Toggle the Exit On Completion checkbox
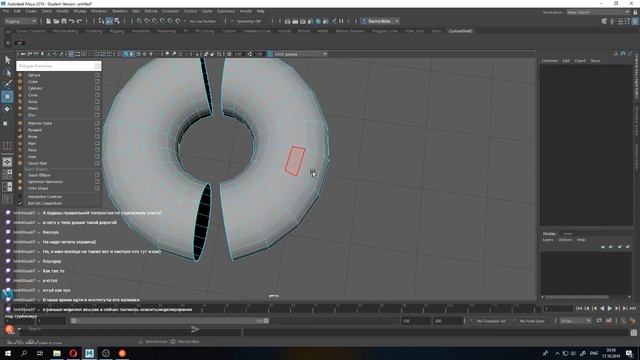 (x=20, y=203)
